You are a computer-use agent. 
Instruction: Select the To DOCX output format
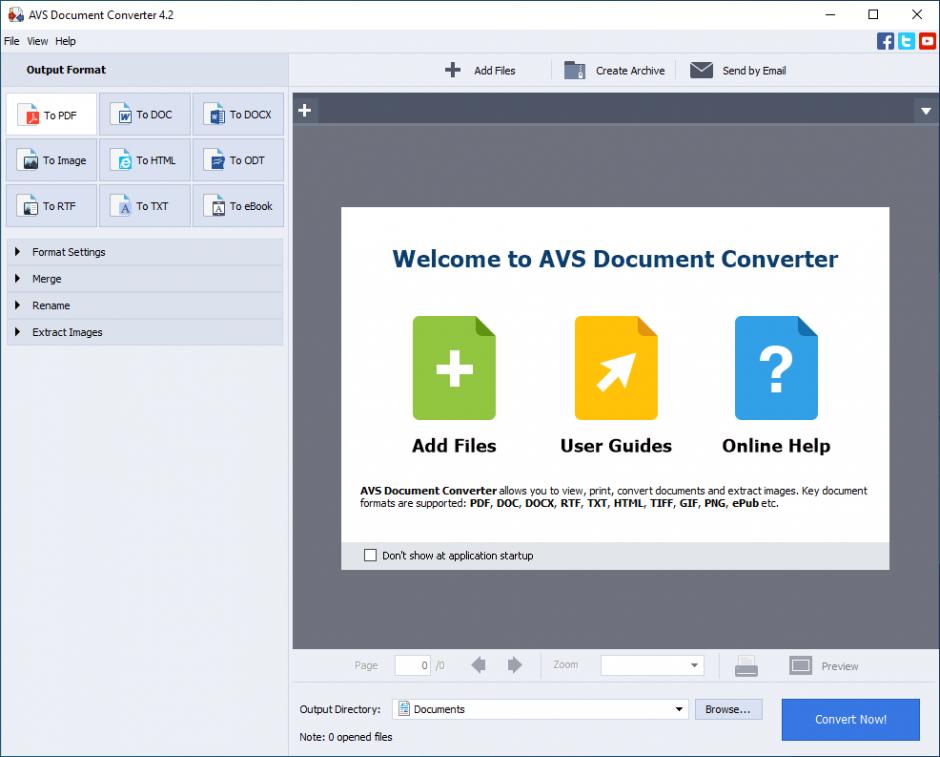pyautogui.click(x=238, y=114)
